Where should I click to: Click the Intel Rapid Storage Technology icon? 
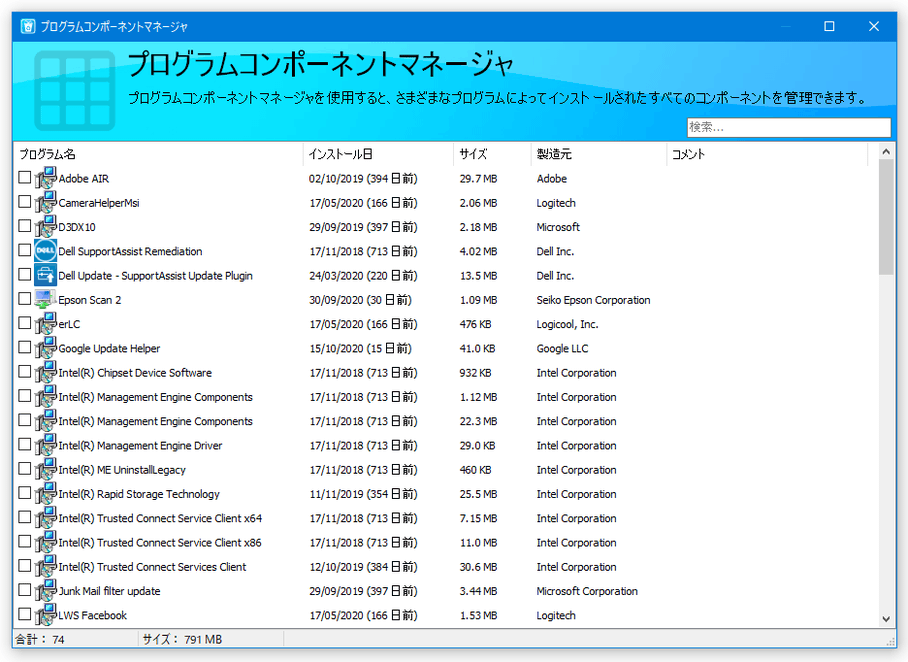pos(45,494)
